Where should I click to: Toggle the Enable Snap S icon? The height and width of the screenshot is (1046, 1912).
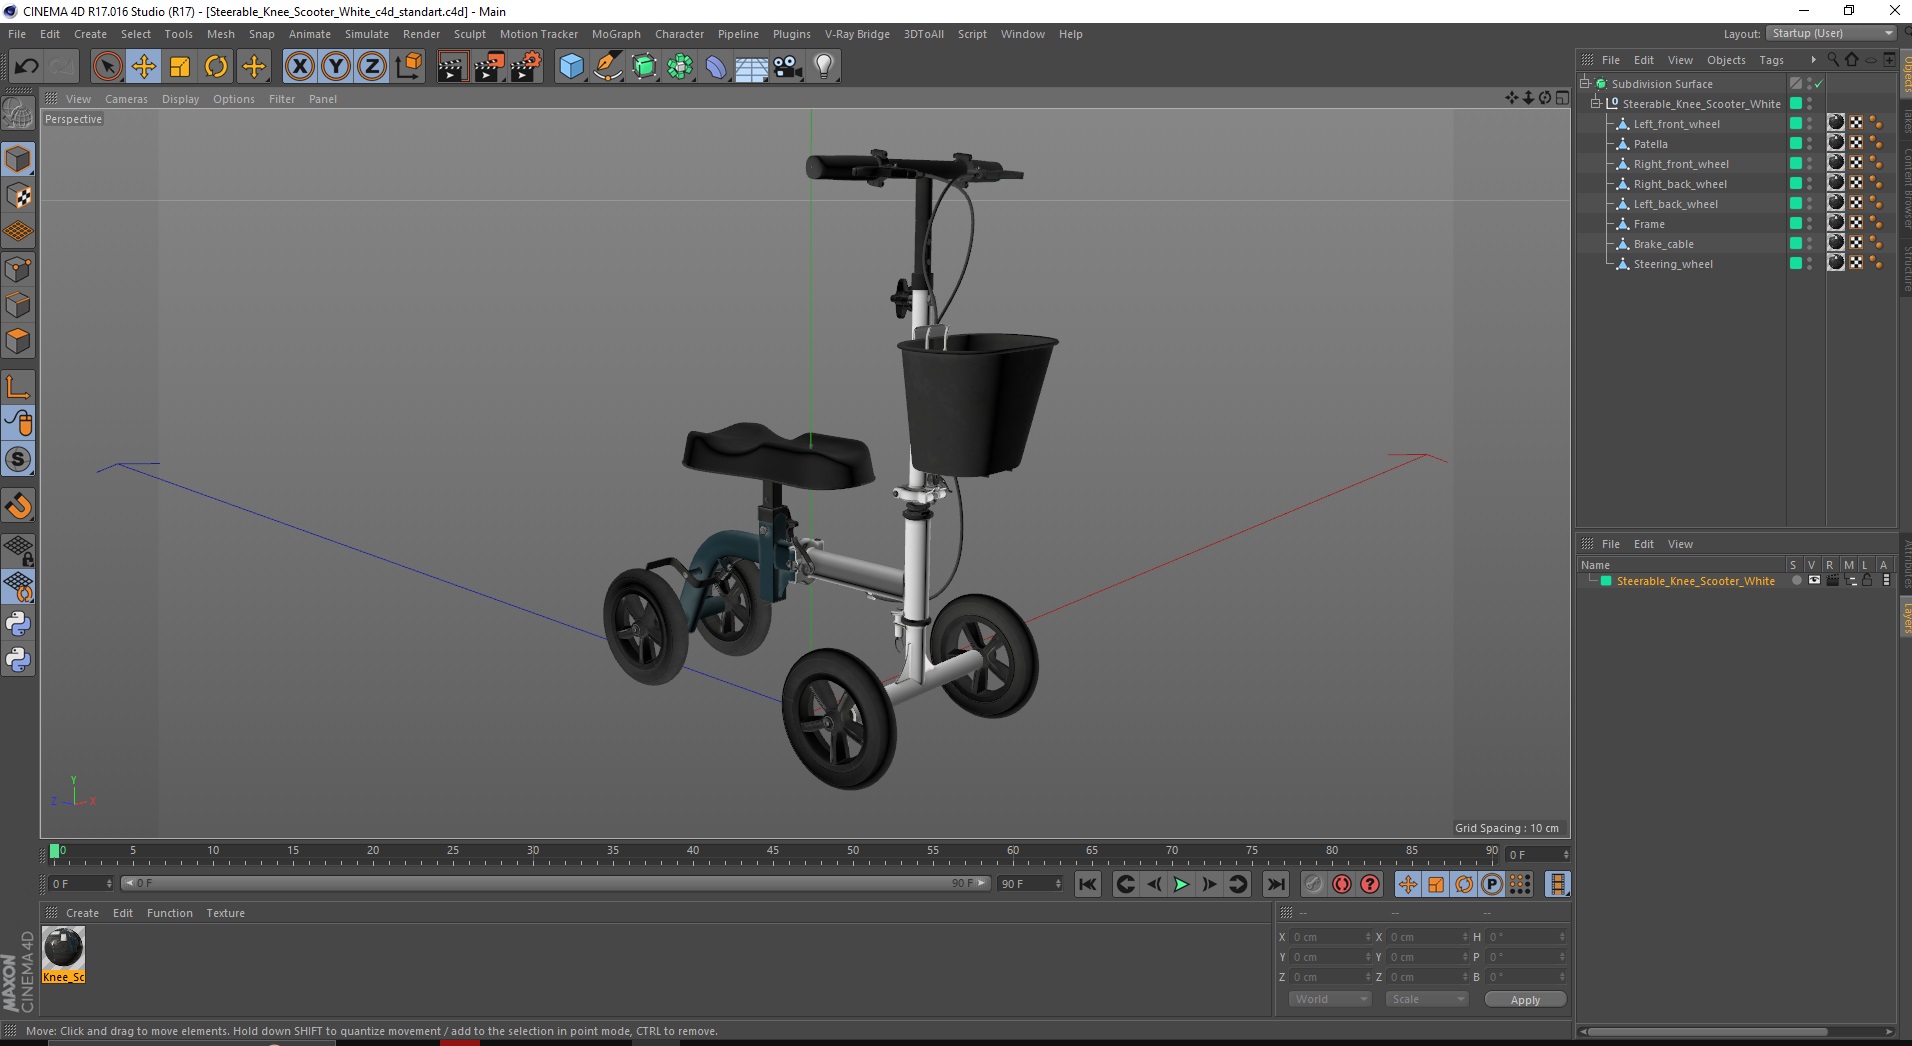coord(18,460)
